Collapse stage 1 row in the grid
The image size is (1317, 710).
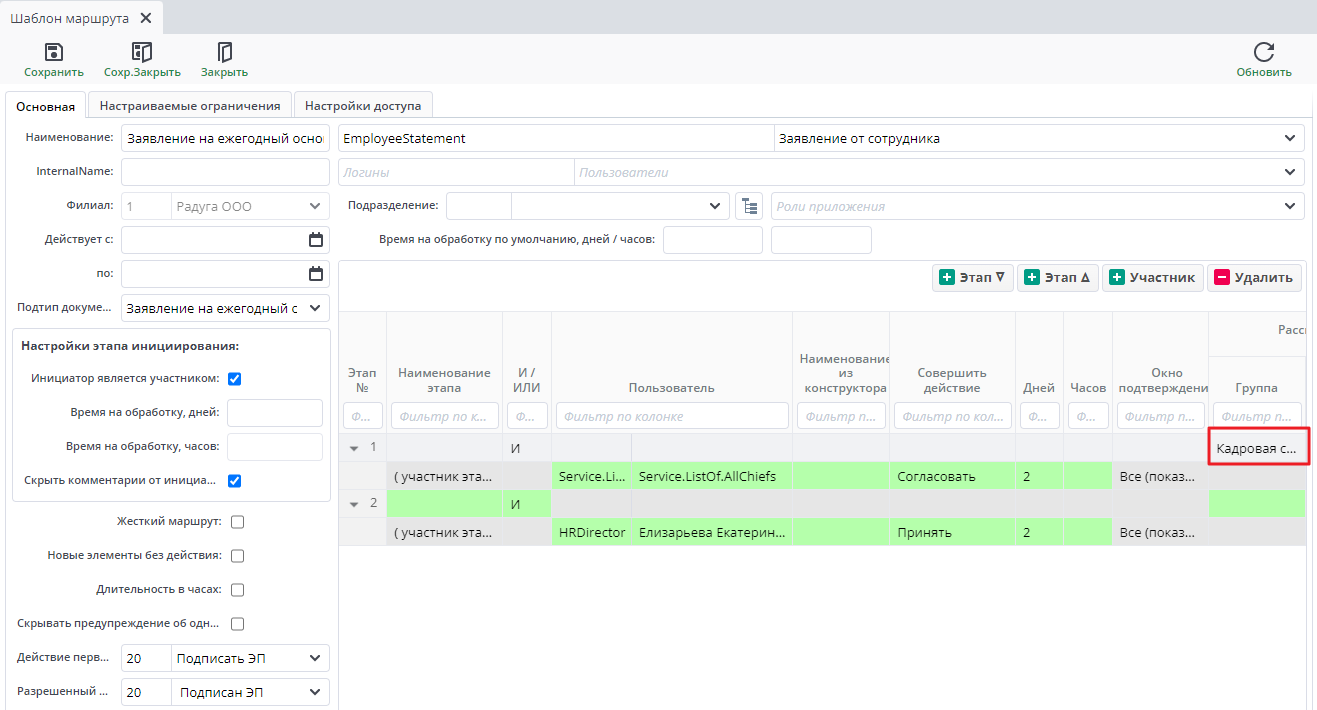tap(354, 448)
